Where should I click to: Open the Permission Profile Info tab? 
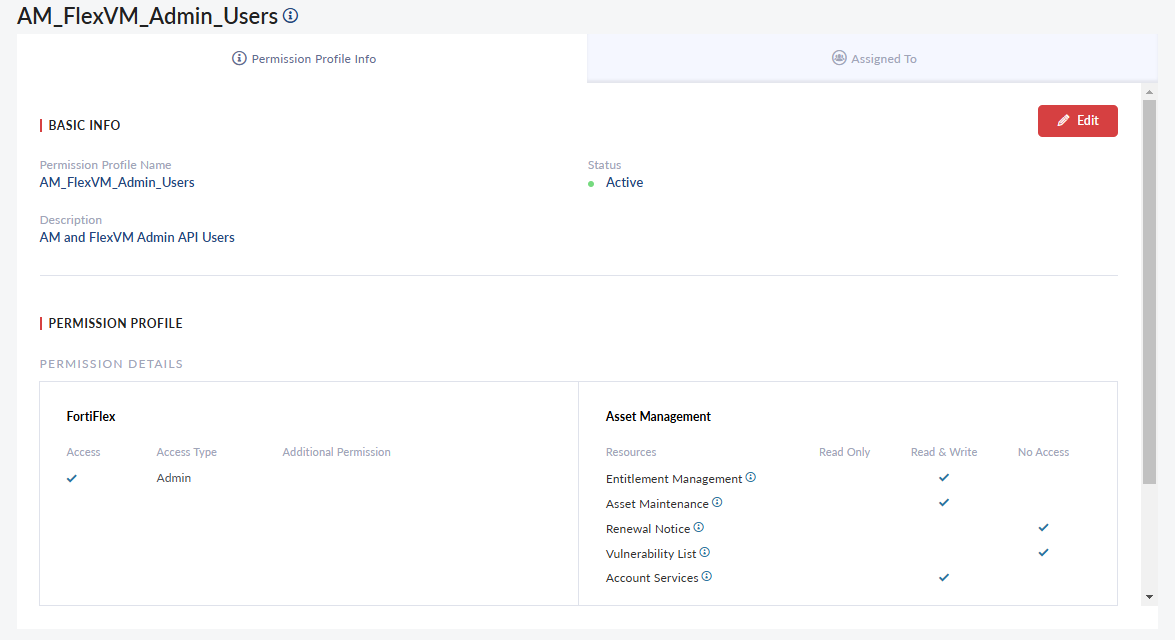tap(303, 58)
